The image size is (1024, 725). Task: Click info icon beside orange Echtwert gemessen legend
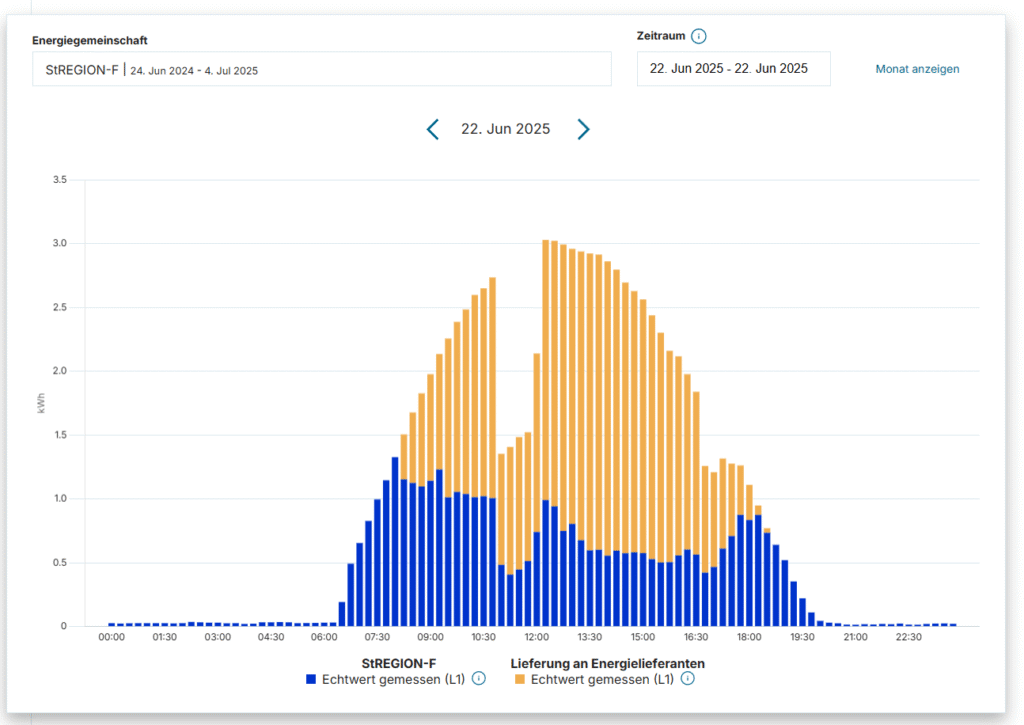tap(687, 678)
